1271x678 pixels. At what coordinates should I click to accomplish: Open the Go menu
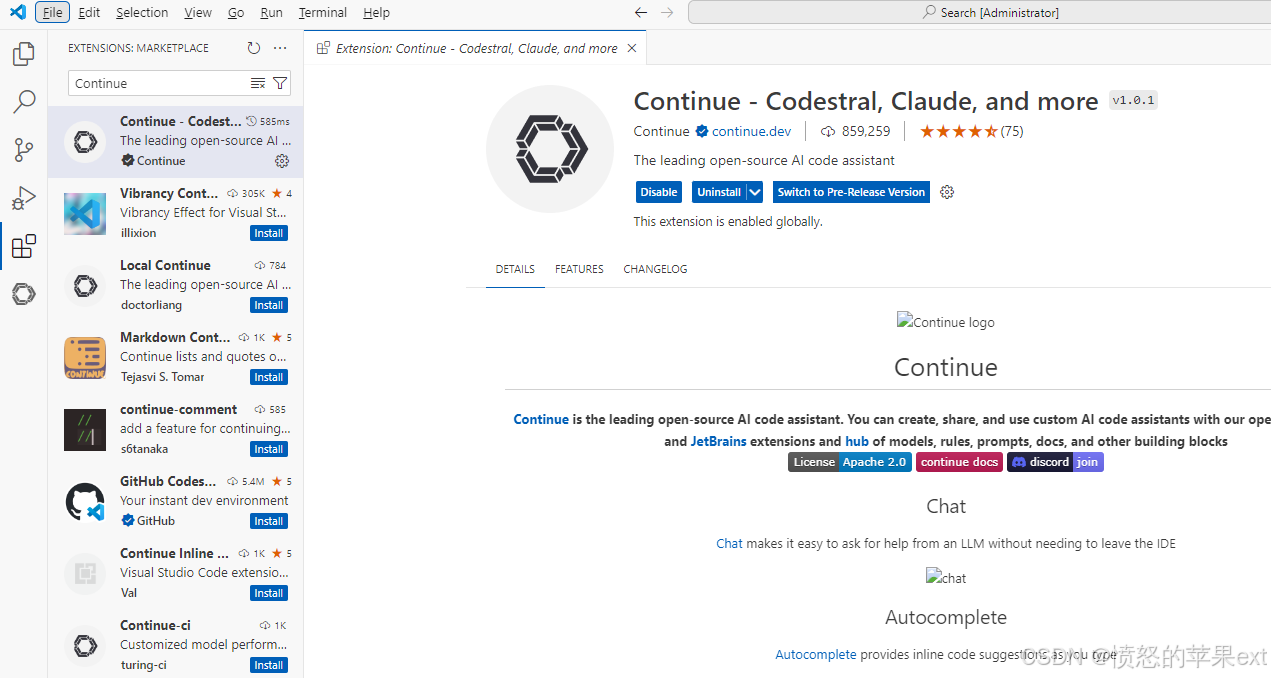(236, 12)
